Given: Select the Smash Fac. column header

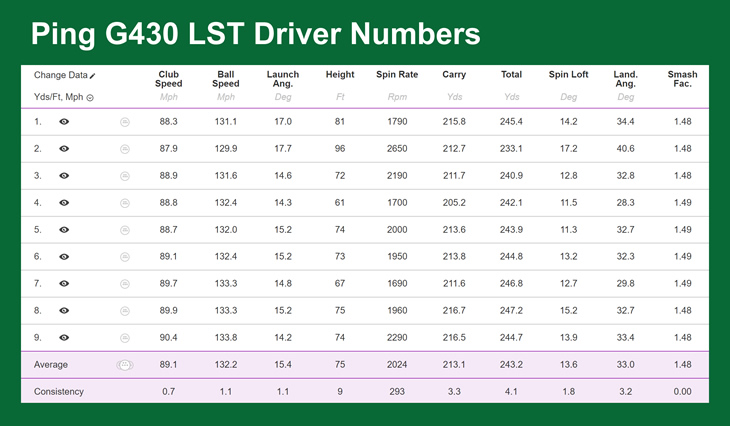Looking at the screenshot, I should pyautogui.click(x=683, y=79).
